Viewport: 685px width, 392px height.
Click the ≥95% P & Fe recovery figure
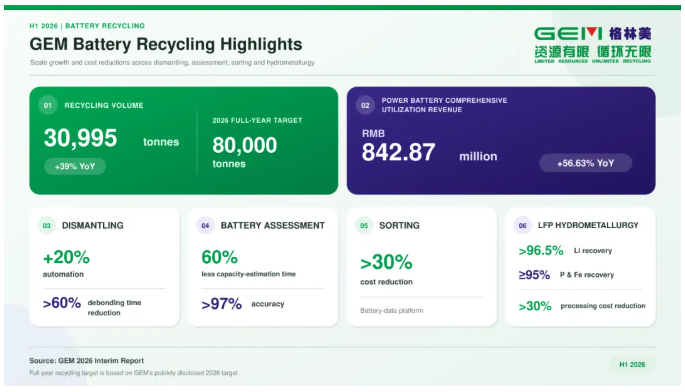point(534,275)
